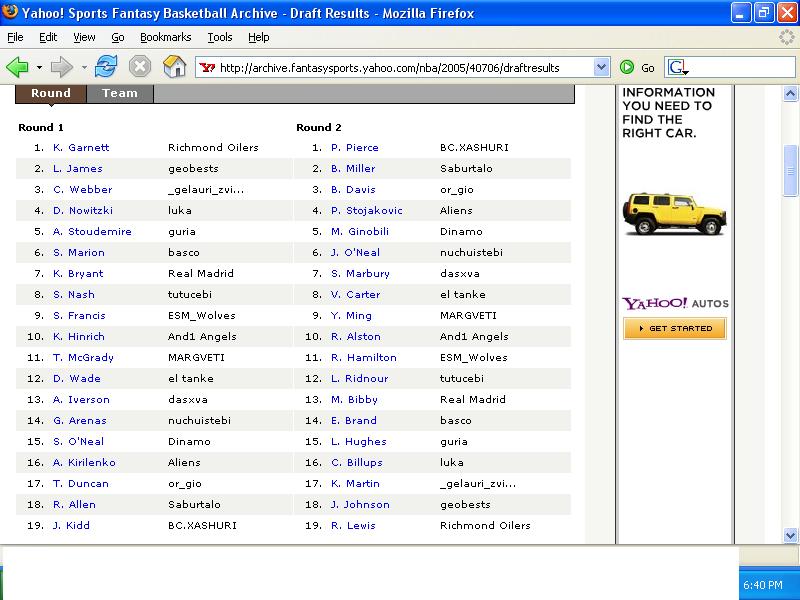Go to the Home page icon
The width and height of the screenshot is (800, 600).
174,67
